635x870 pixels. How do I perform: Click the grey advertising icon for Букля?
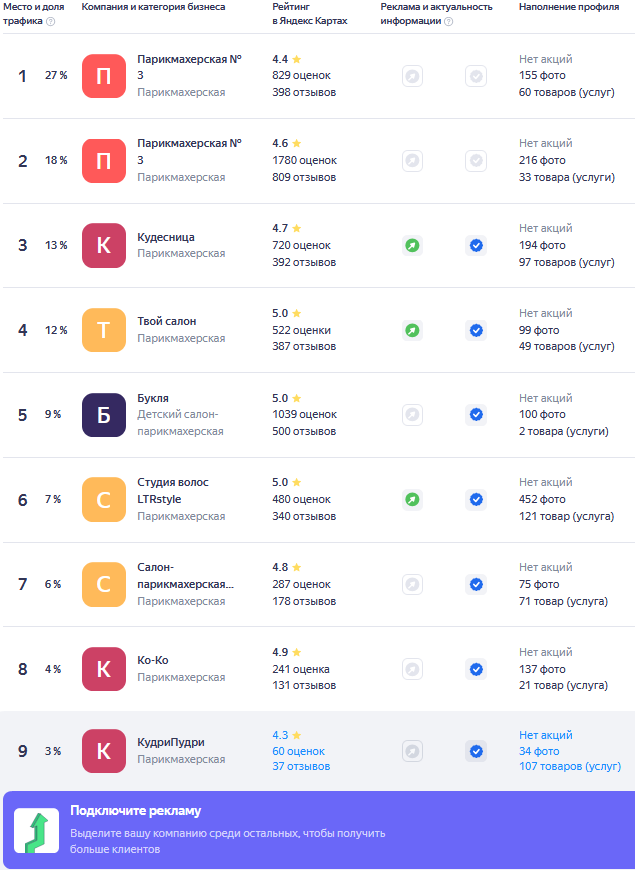(x=412, y=415)
